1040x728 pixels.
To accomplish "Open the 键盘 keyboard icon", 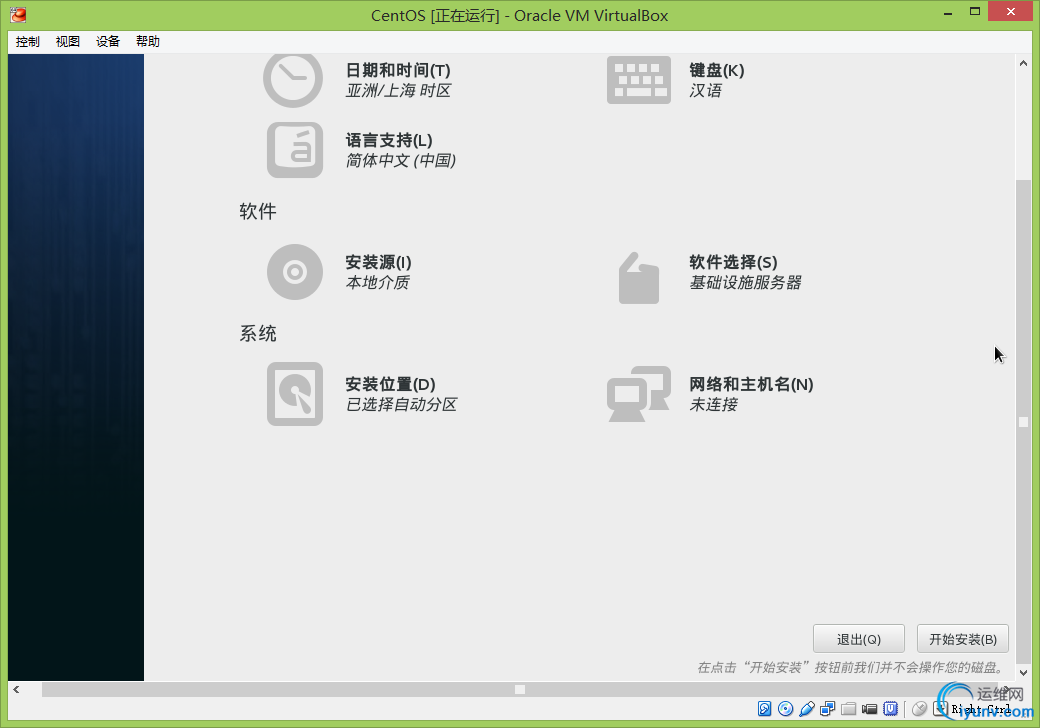I will (638, 80).
